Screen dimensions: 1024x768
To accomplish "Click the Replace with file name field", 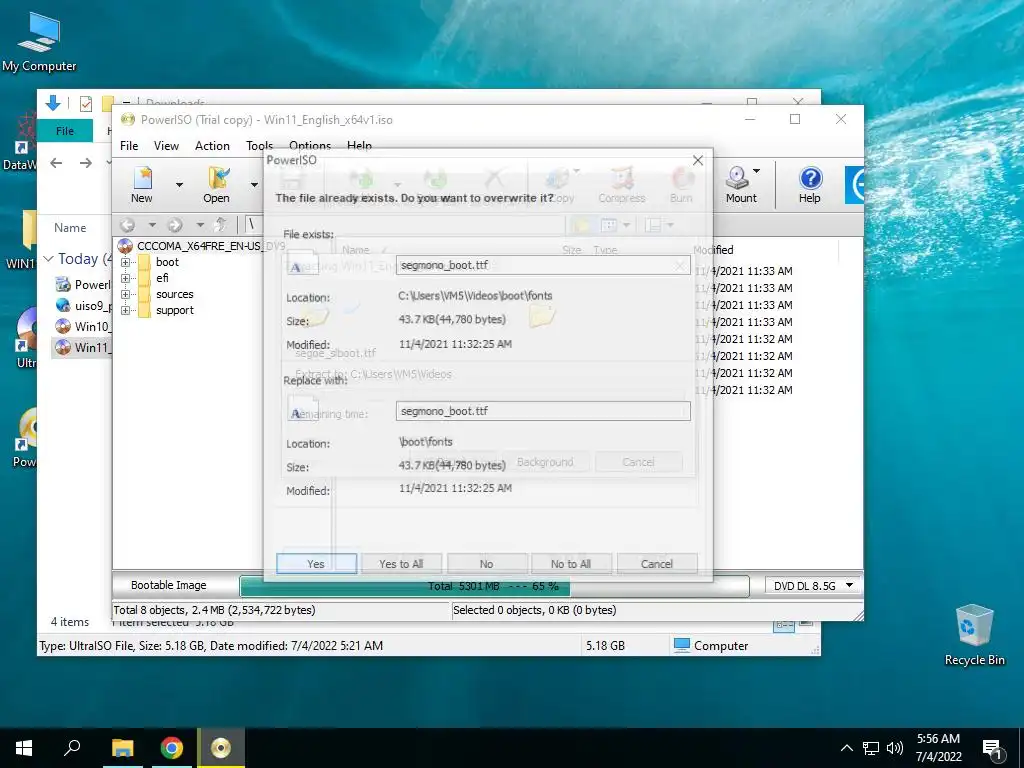I will pyautogui.click(x=543, y=411).
